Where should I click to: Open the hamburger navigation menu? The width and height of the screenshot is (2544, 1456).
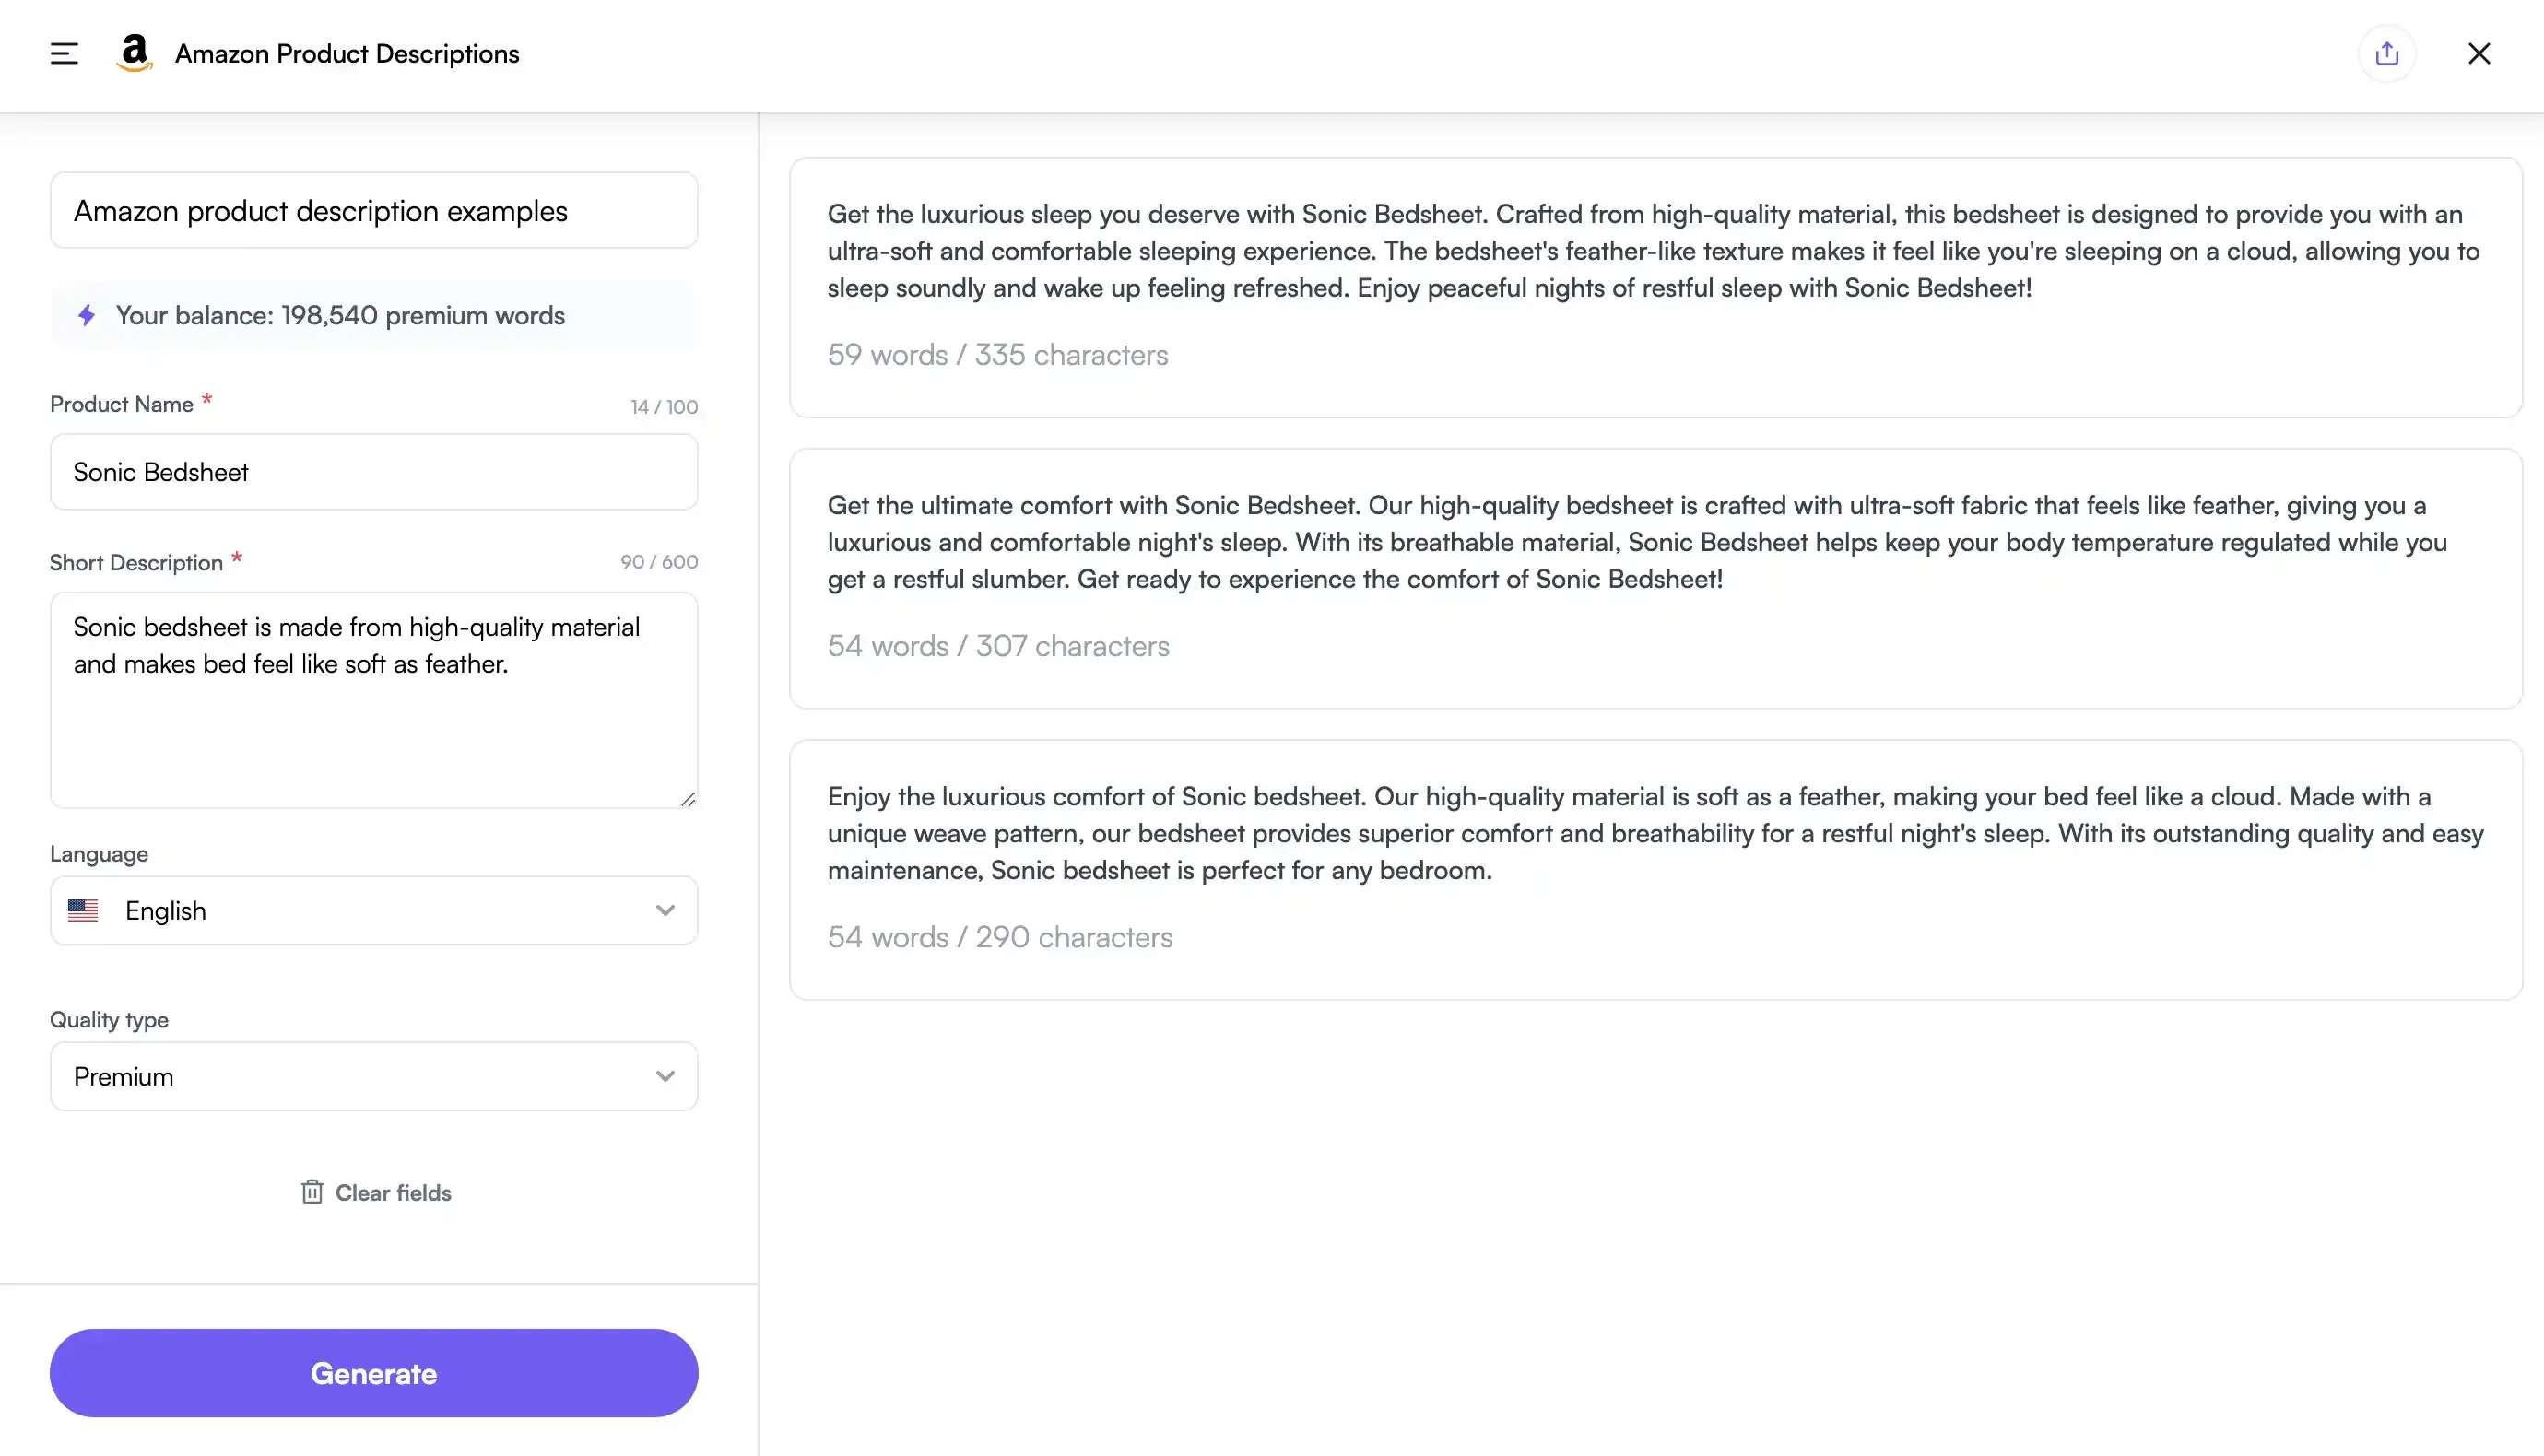pyautogui.click(x=63, y=53)
